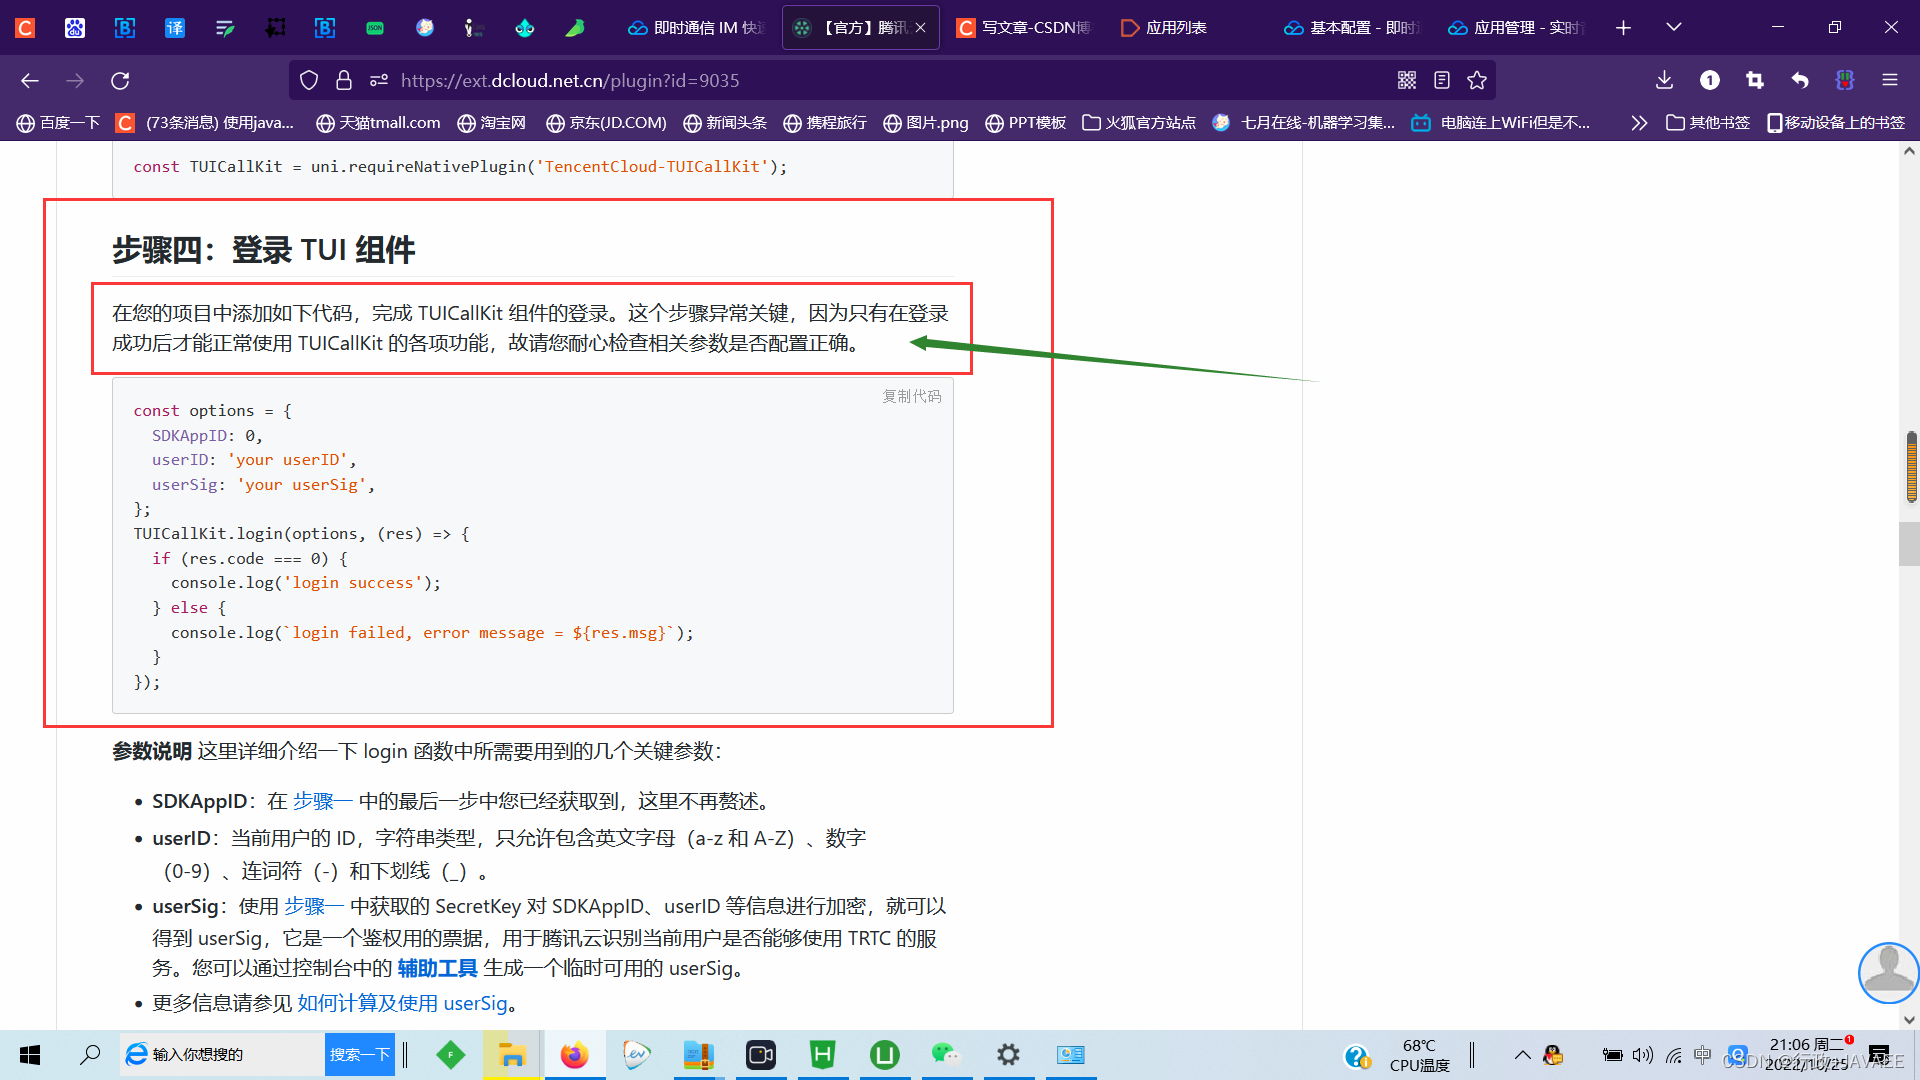1920x1080 pixels.
Task: Open the 辅助工具 link
Action: (x=437, y=968)
